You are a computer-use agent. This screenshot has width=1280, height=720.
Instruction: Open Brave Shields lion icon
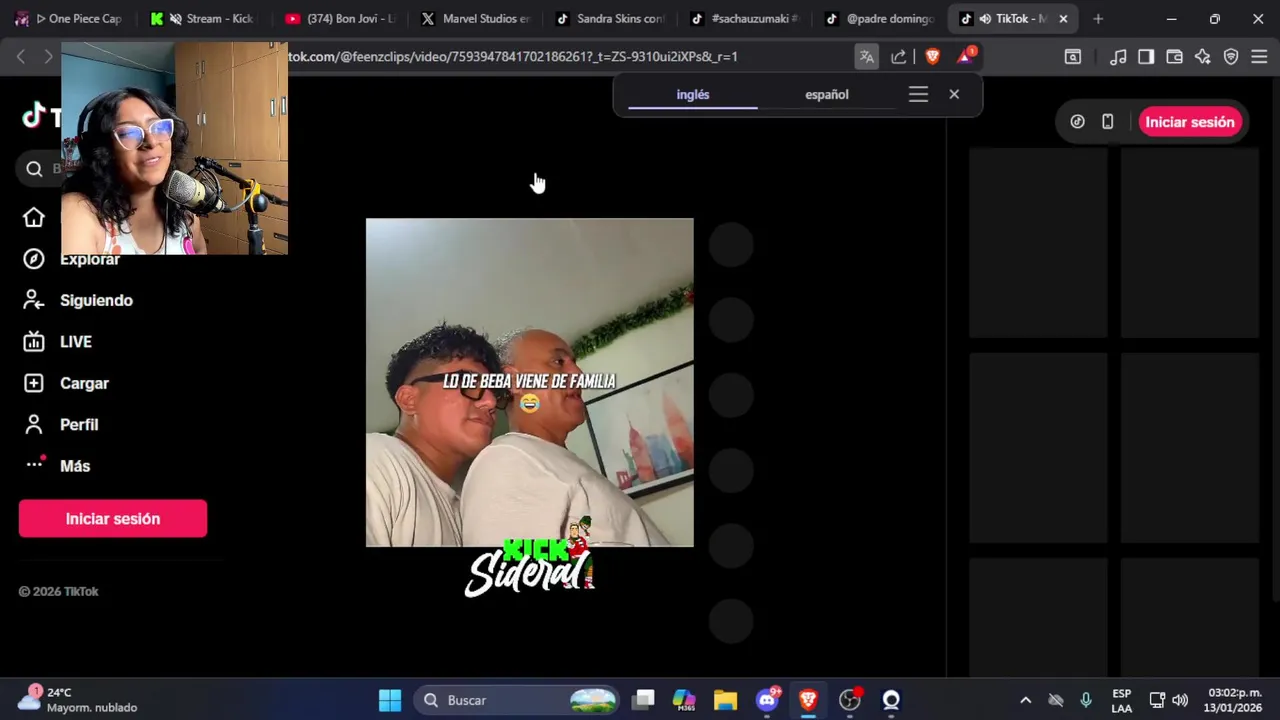click(932, 57)
